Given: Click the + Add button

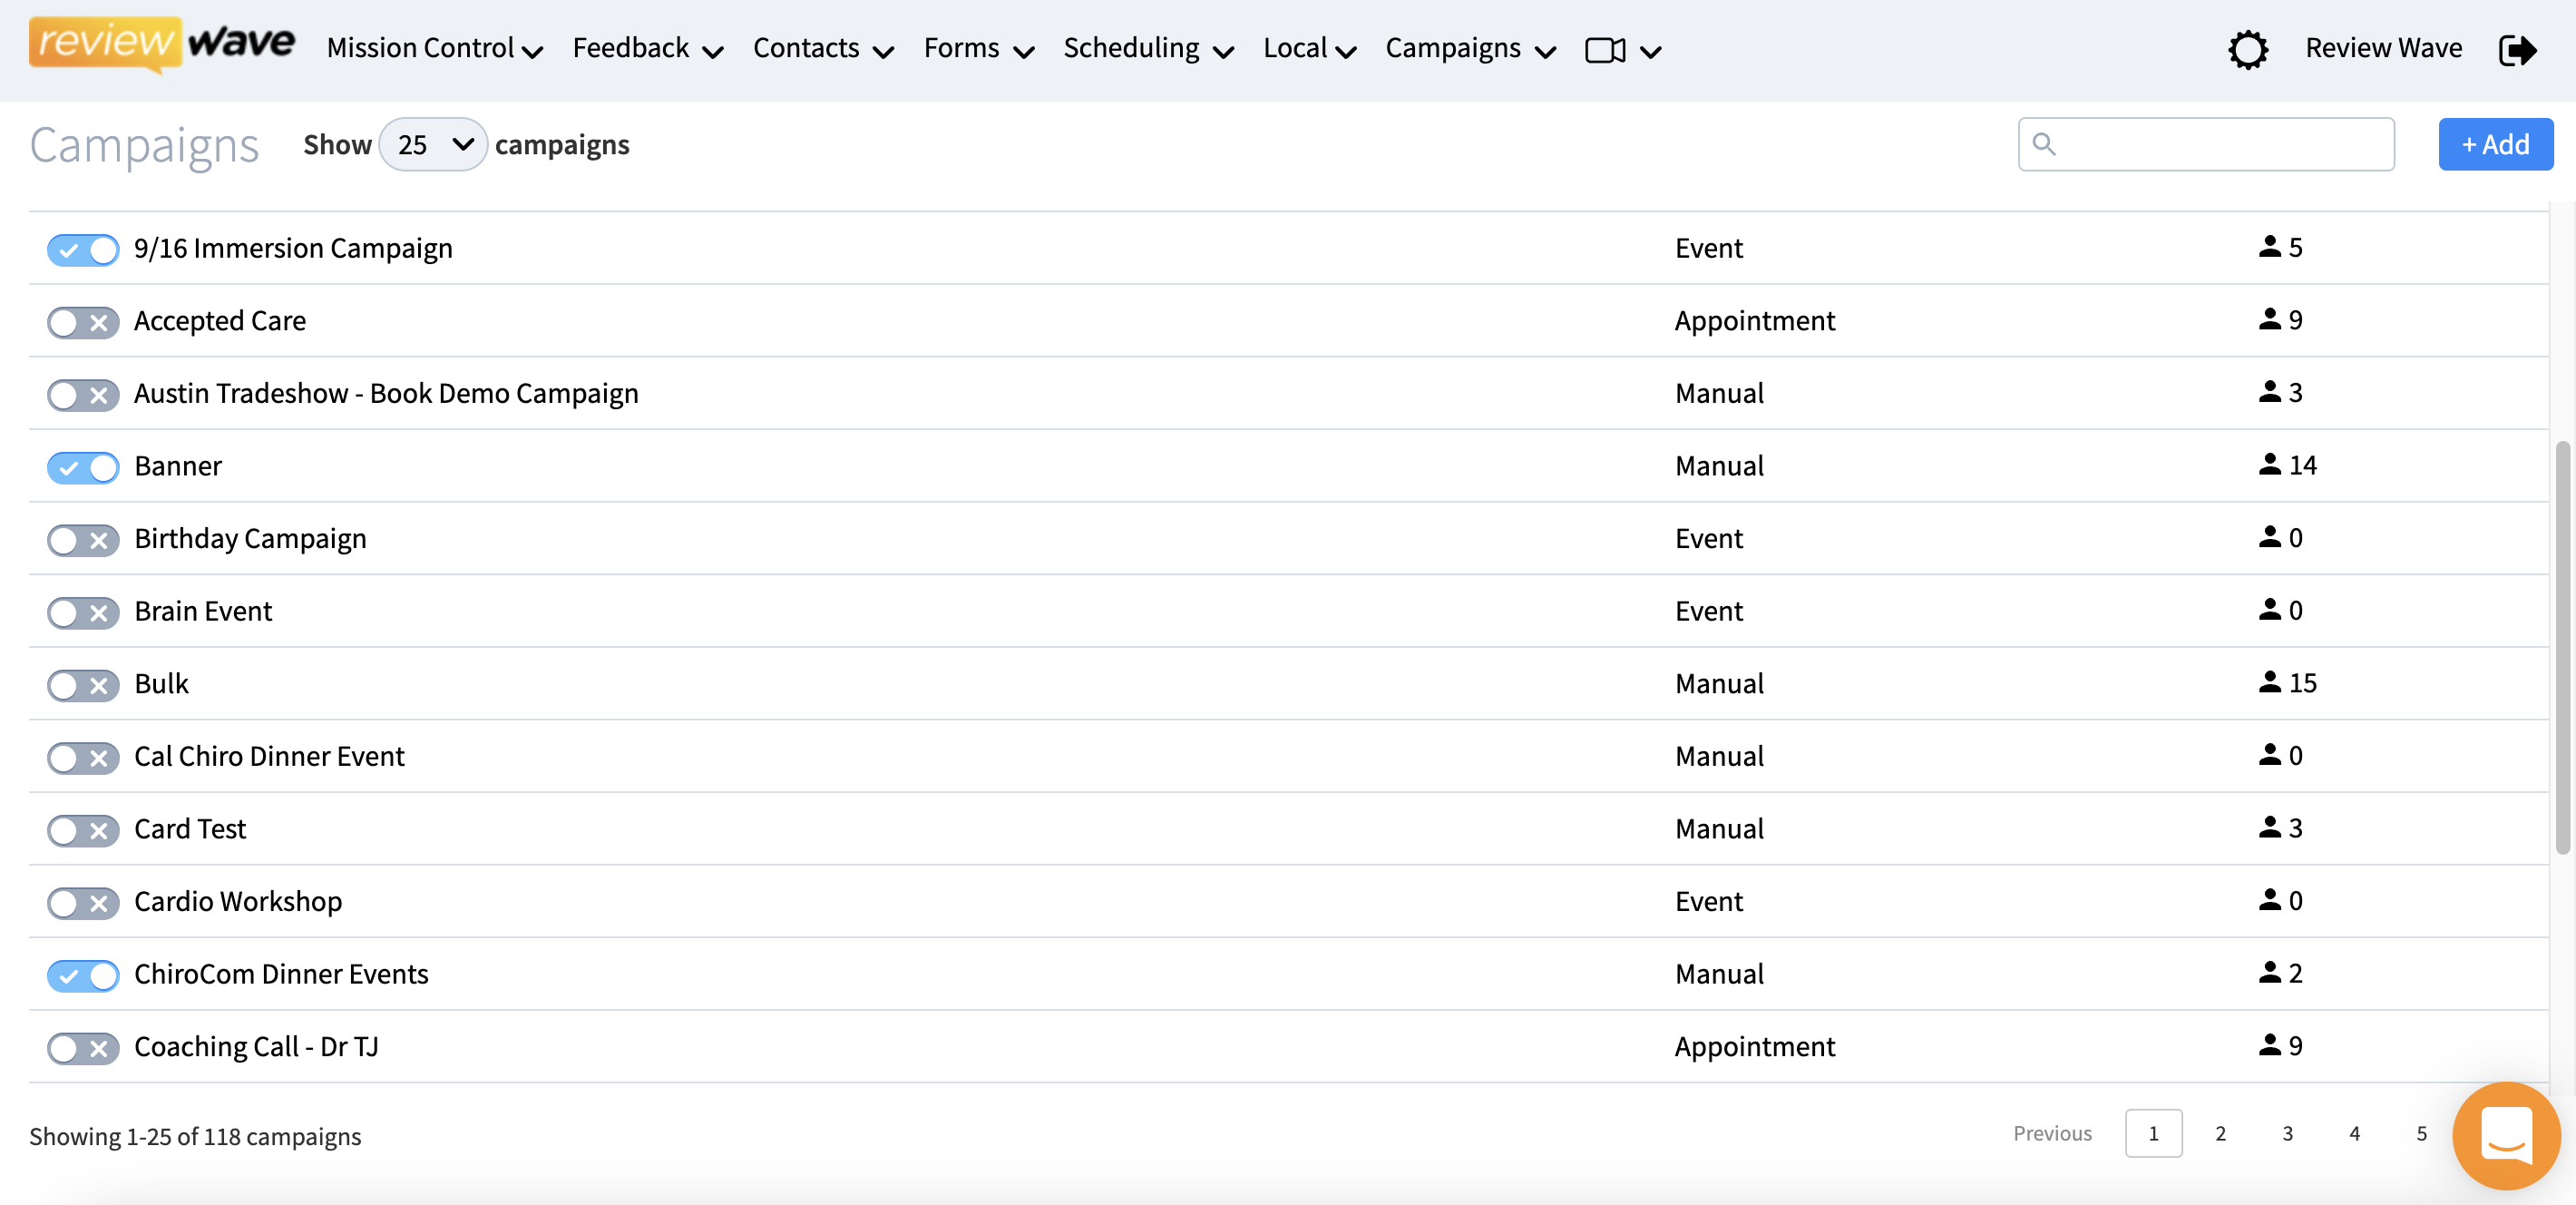Looking at the screenshot, I should click(2494, 145).
